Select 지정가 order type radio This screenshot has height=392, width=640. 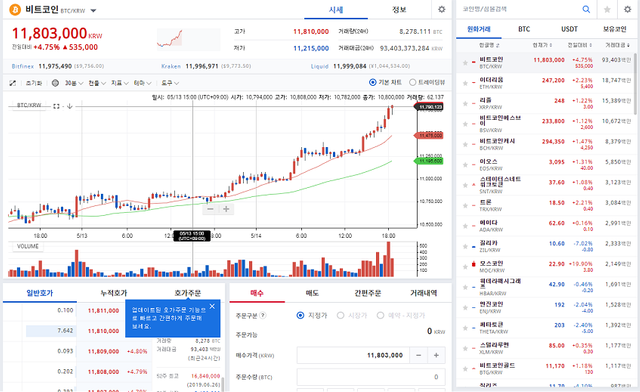pyautogui.click(x=300, y=315)
